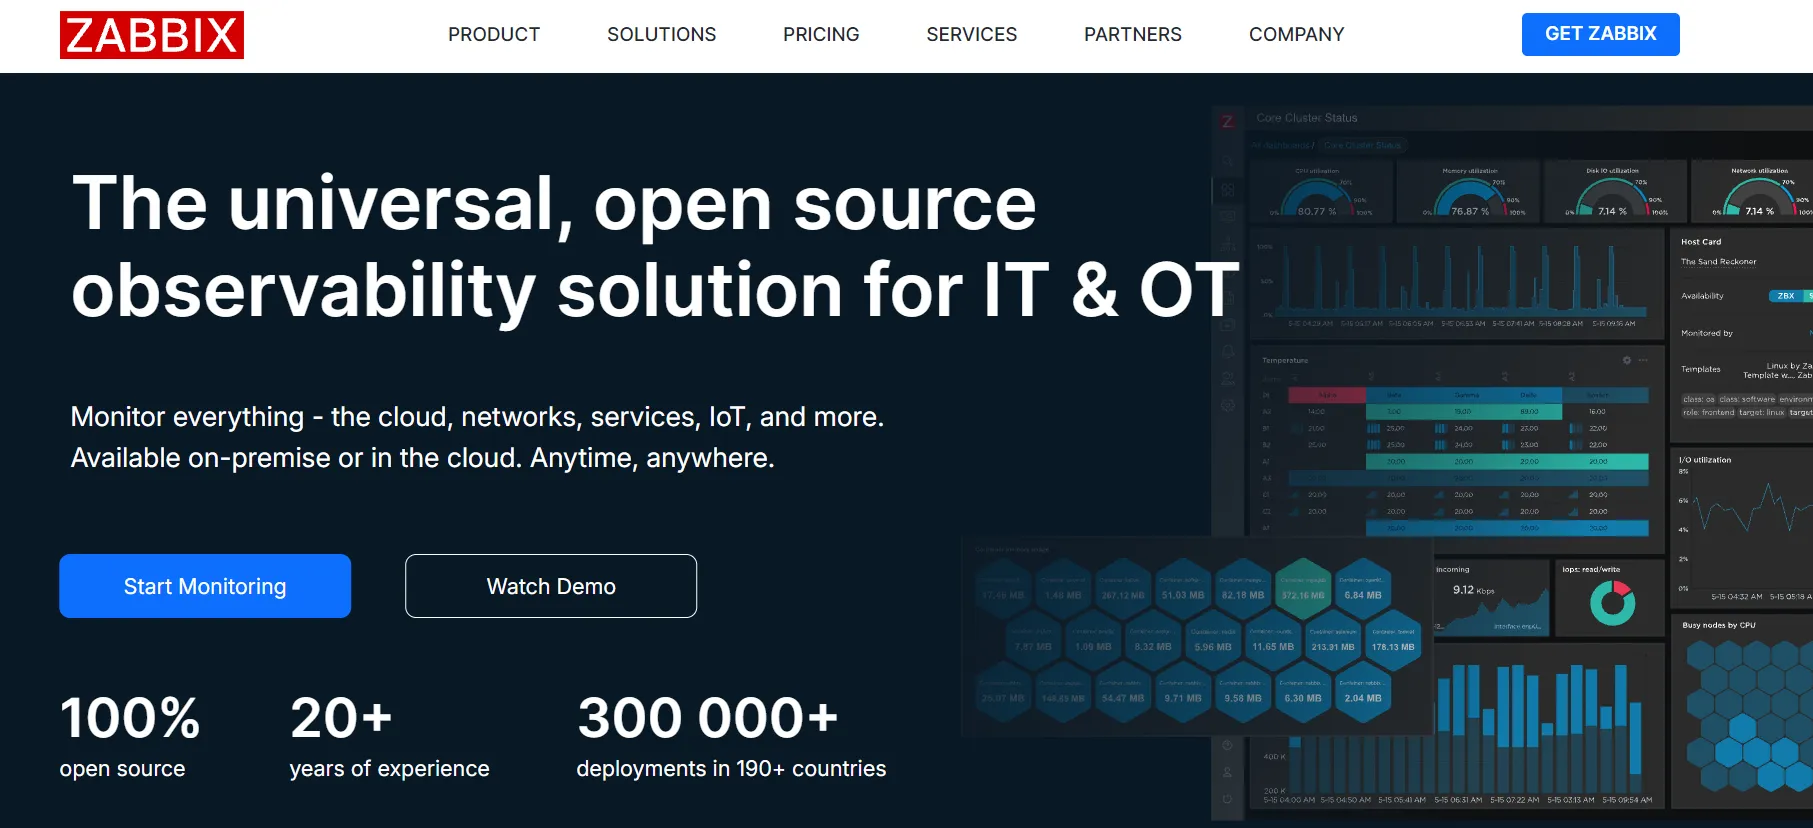
Task: Open the SERVICES menu
Action: 972,34
